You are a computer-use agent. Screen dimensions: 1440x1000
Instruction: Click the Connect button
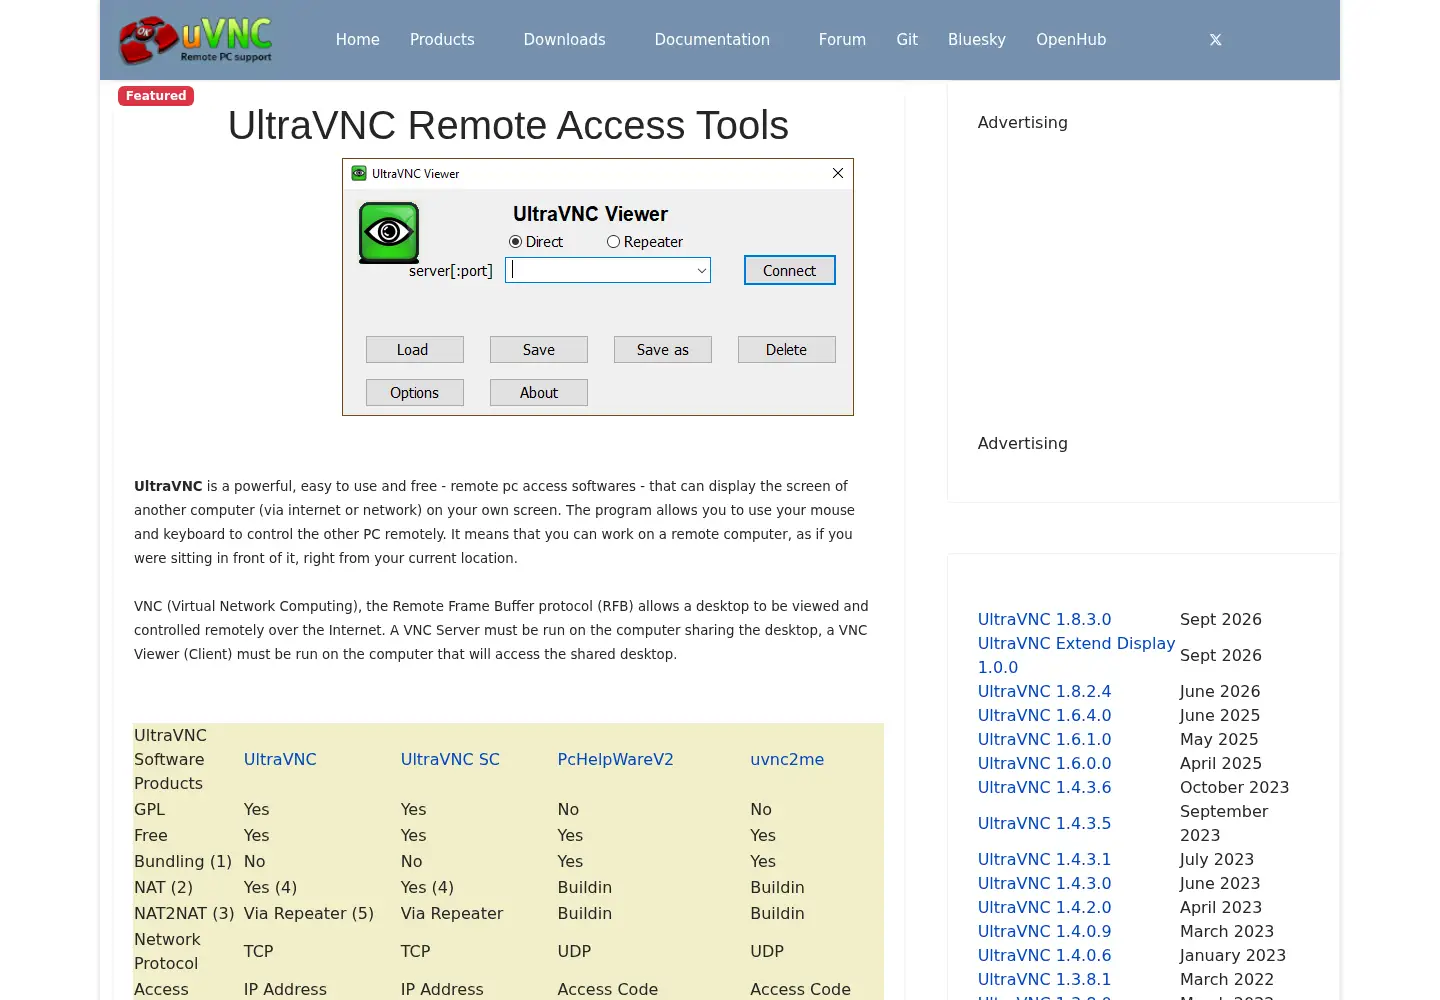coord(790,270)
